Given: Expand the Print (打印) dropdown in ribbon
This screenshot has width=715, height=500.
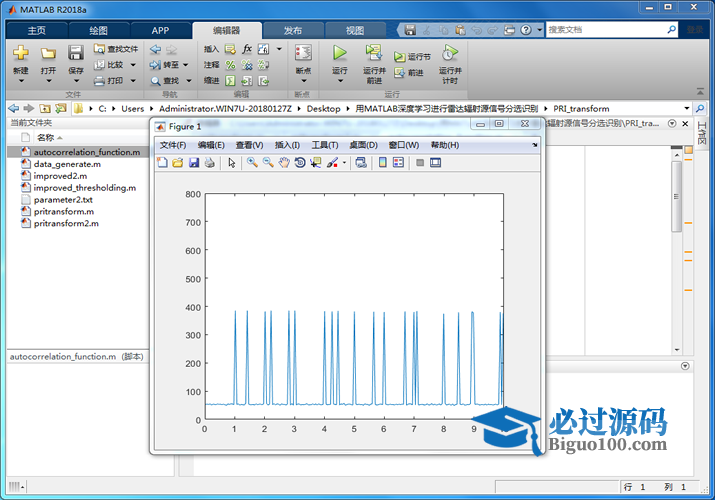Looking at the screenshot, I should click(132, 80).
